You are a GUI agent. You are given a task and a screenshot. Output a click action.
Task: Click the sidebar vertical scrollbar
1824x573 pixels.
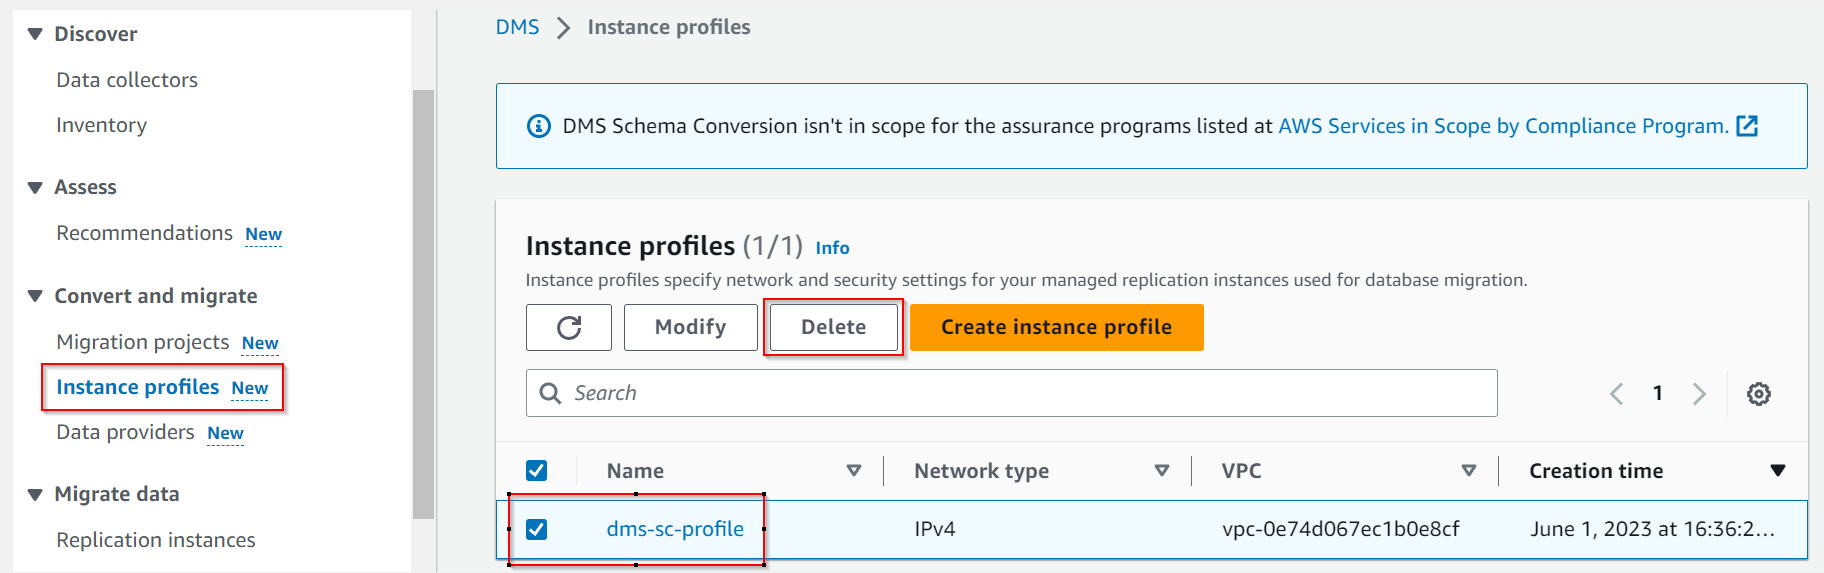423,300
